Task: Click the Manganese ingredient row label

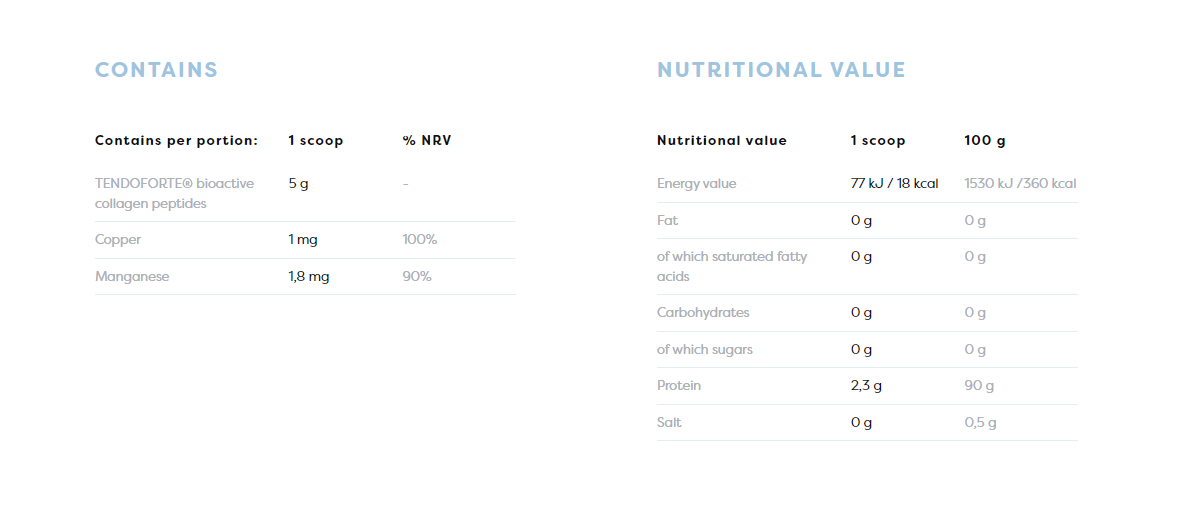Action: pos(132,276)
